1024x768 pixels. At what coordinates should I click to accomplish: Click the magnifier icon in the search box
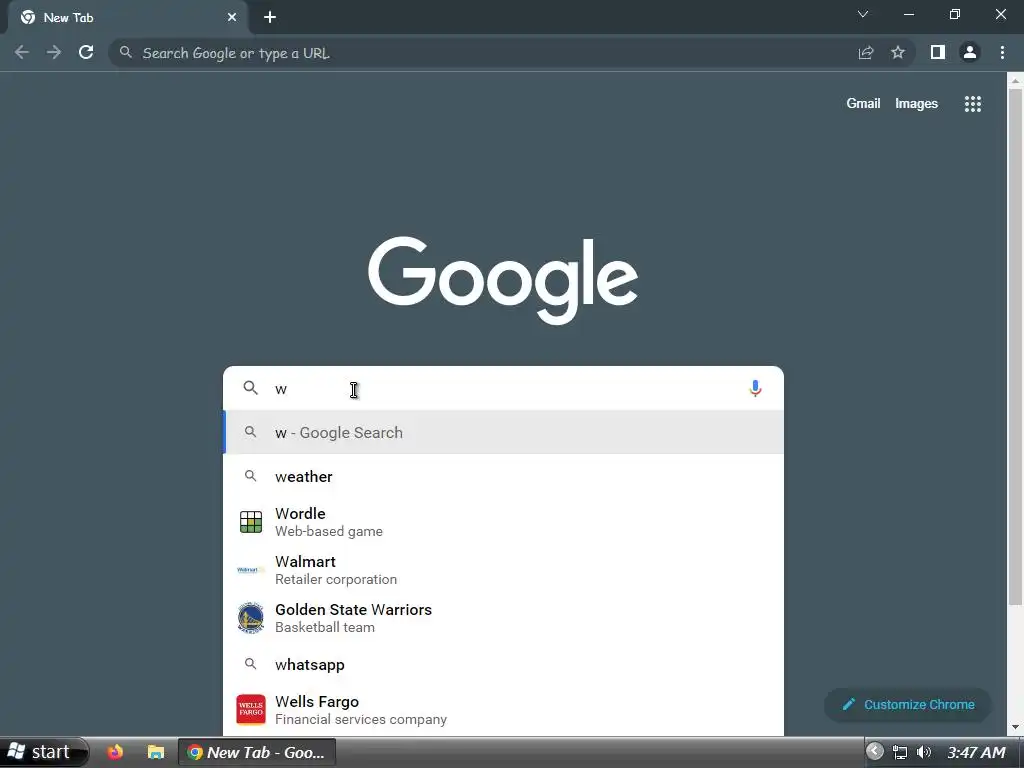pos(251,388)
